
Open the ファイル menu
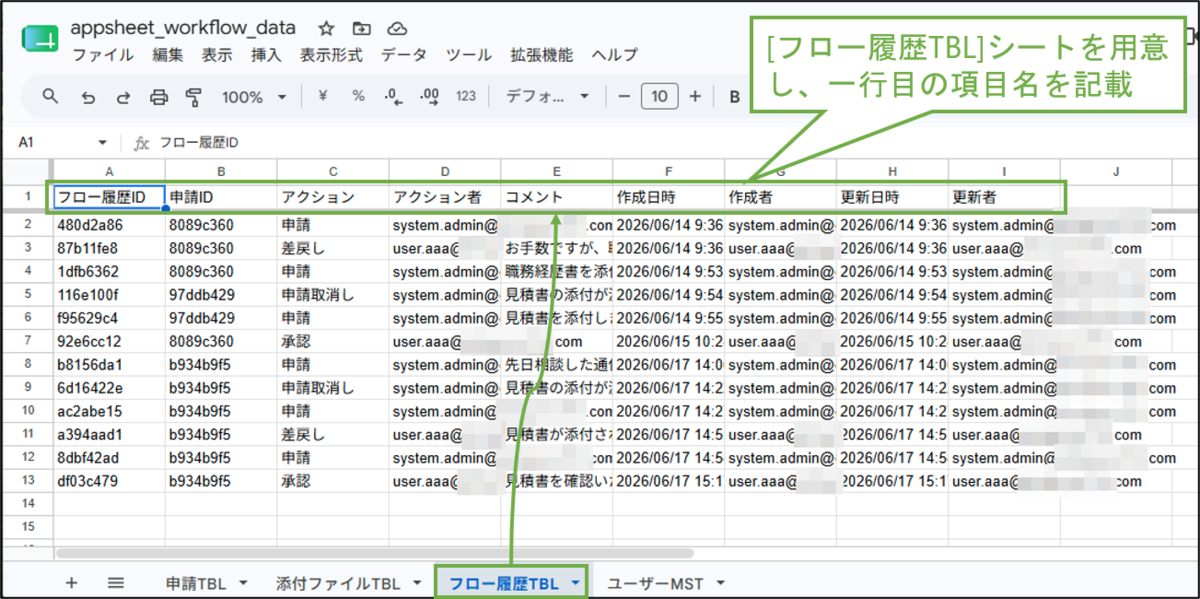(x=103, y=55)
